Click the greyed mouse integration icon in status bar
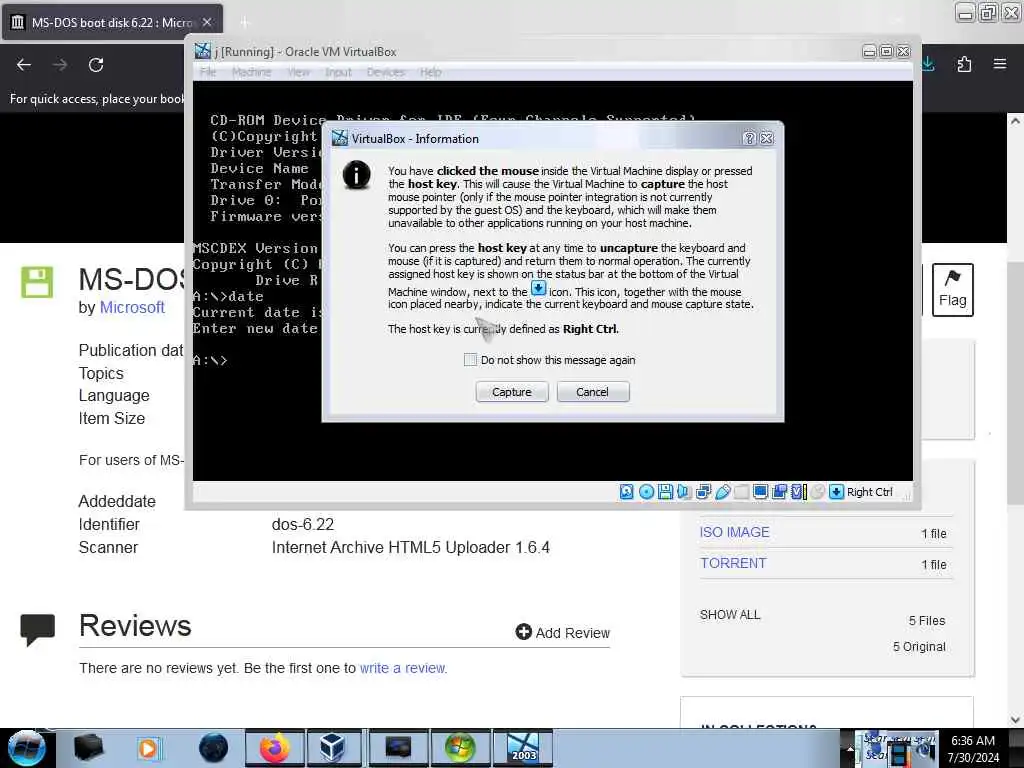 (x=818, y=492)
